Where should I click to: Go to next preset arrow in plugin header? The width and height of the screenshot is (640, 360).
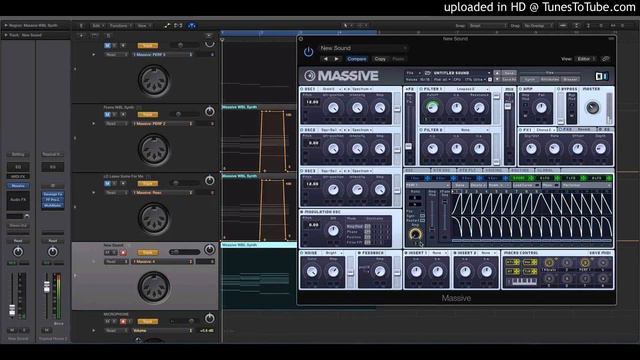(336, 59)
